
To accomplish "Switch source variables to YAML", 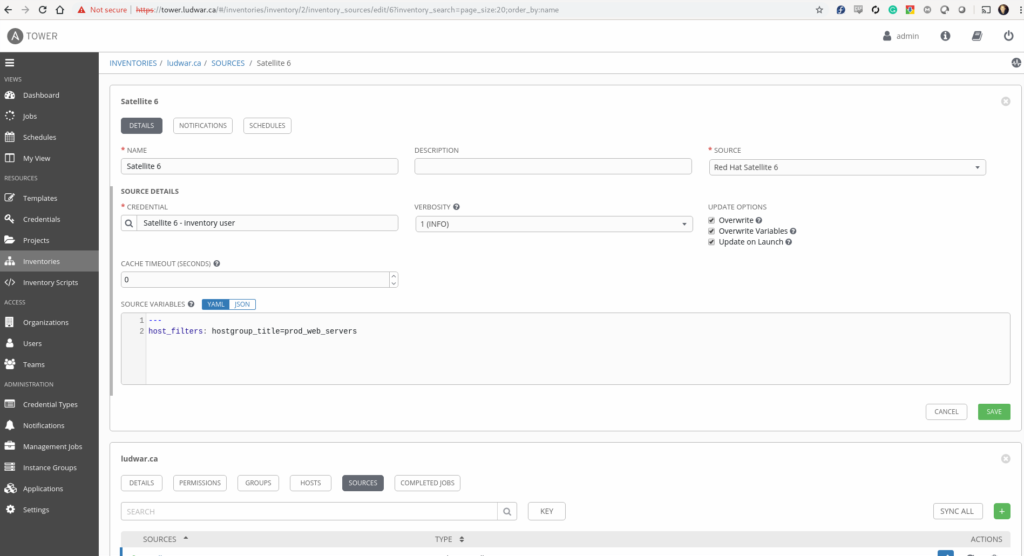I will [x=216, y=304].
